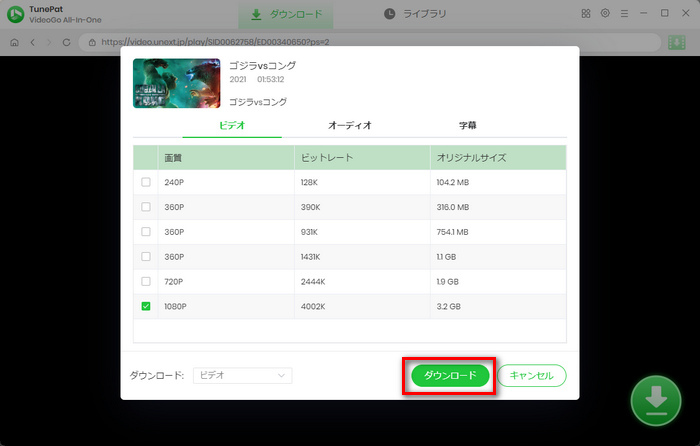The height and width of the screenshot is (446, 700).
Task: Select the オーディオ tab in dialog
Action: (350, 125)
